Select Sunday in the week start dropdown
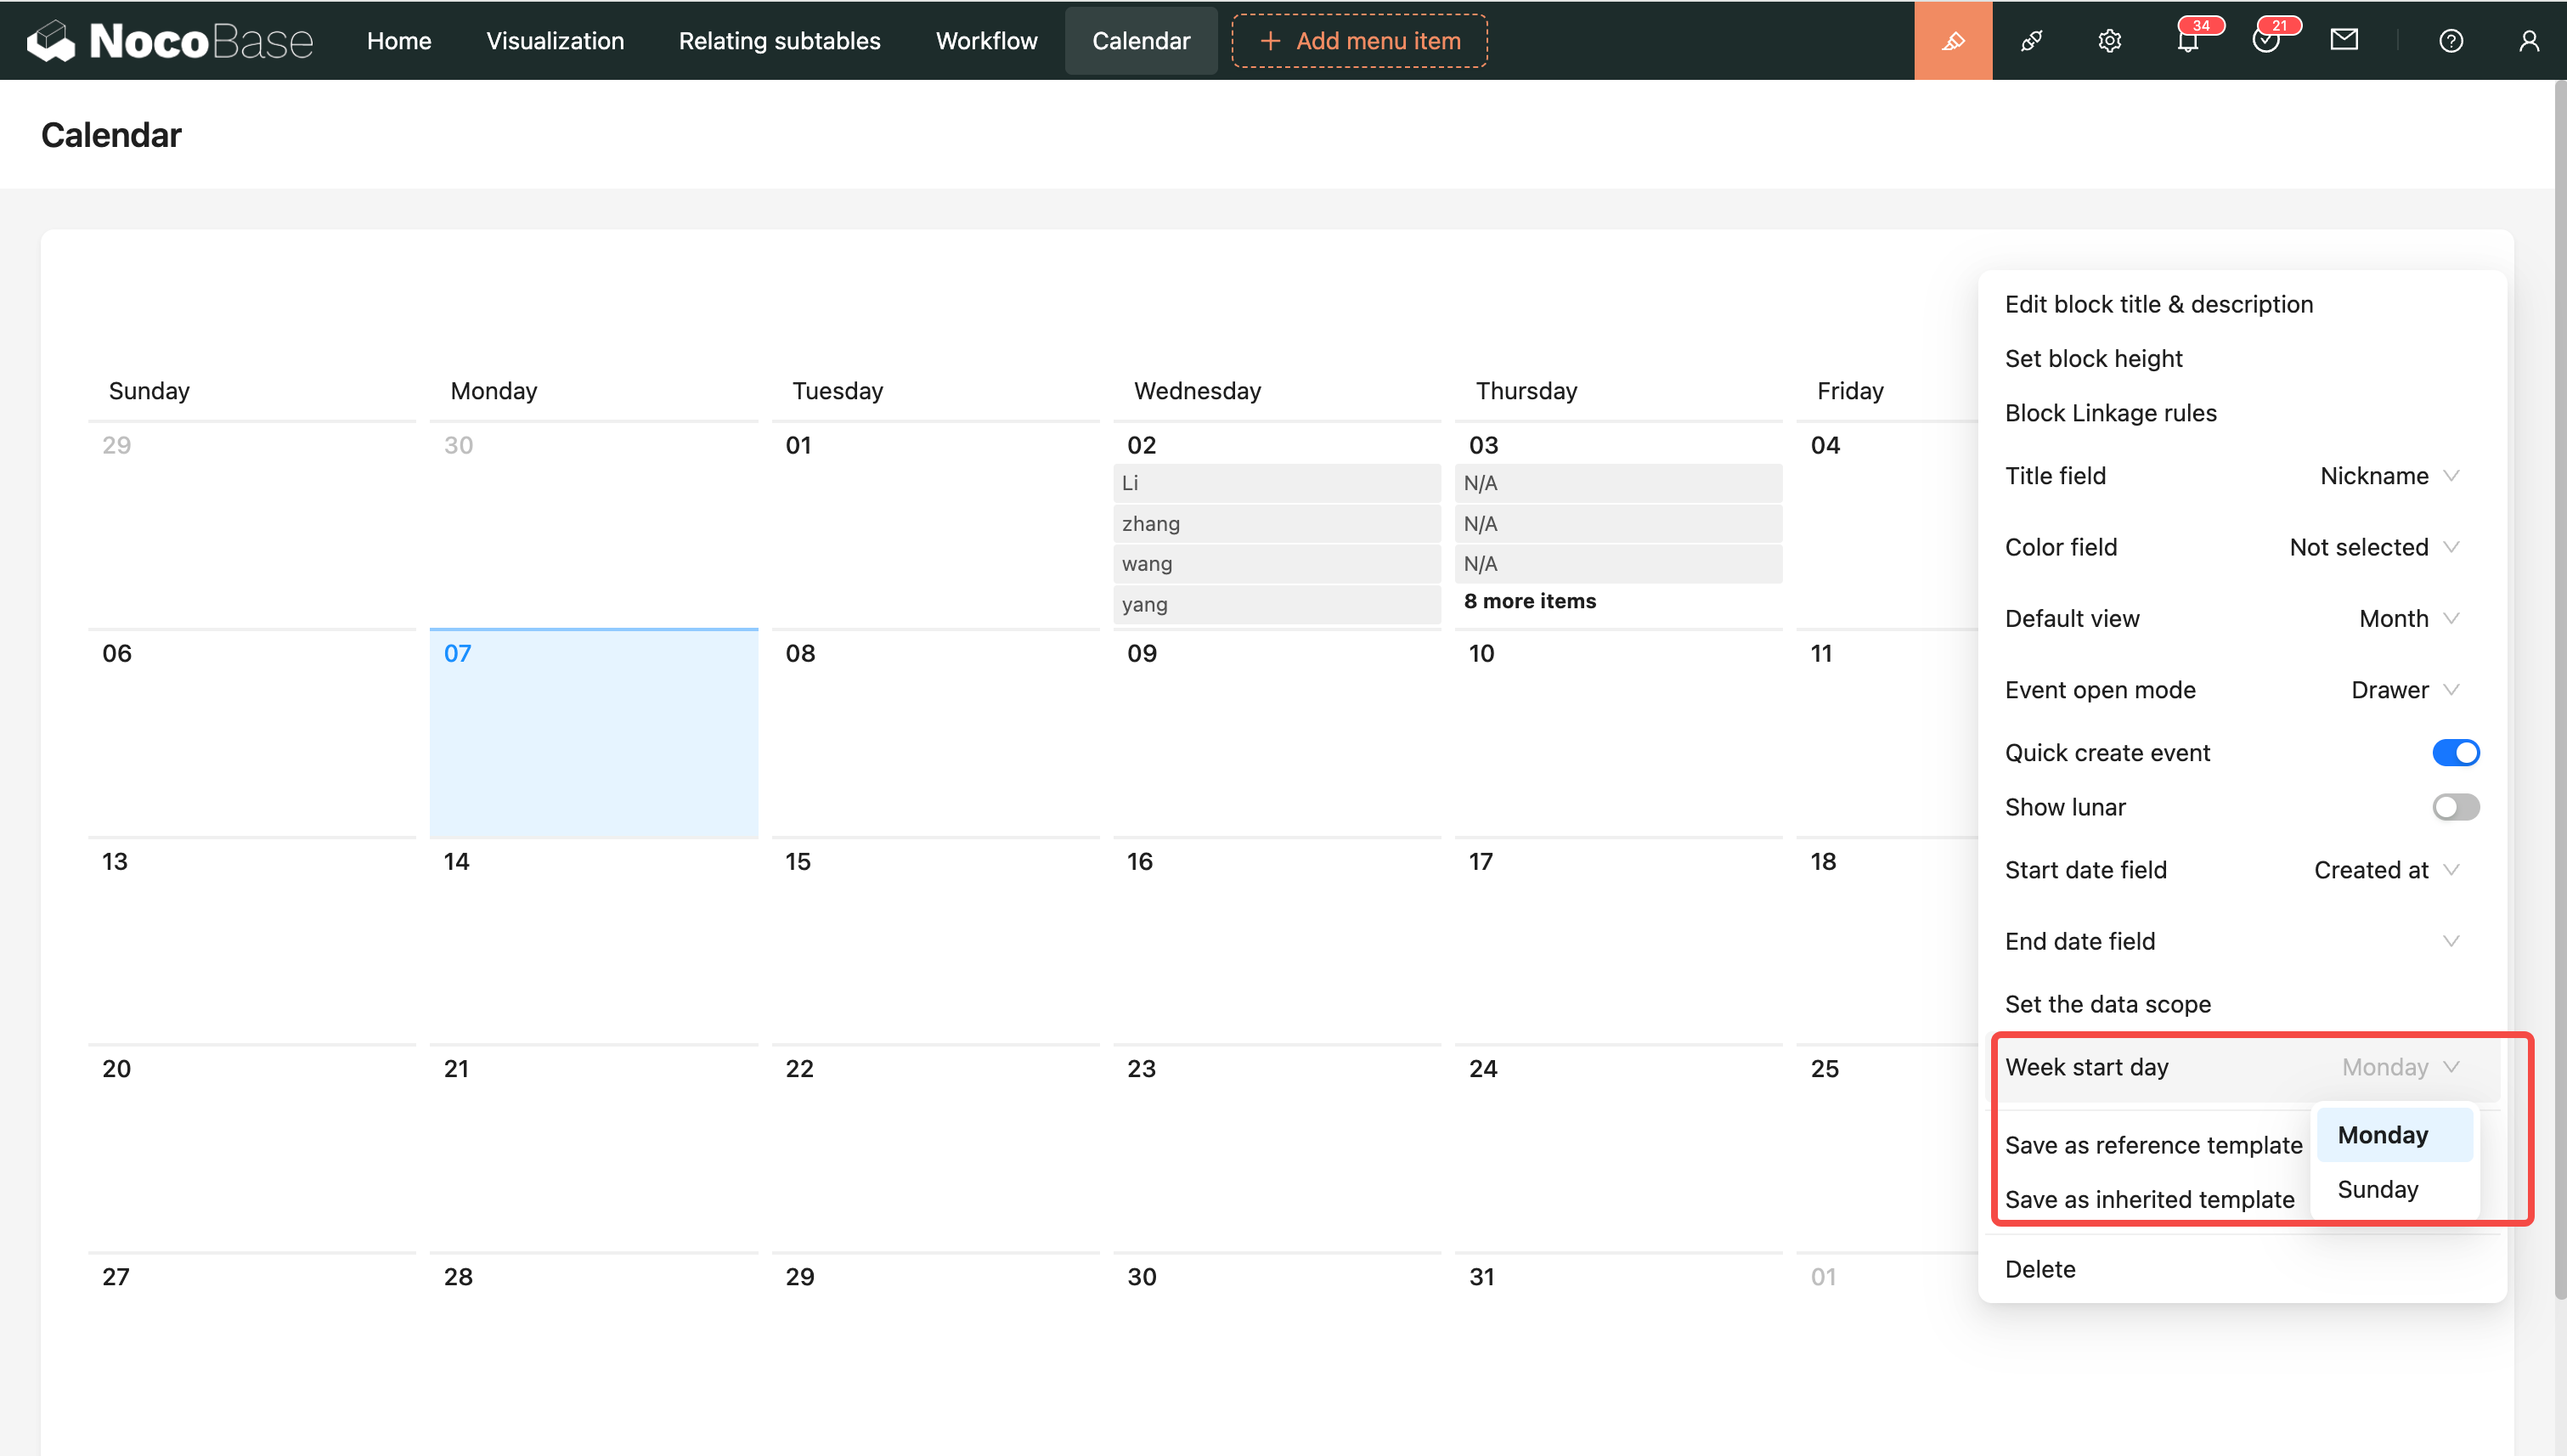Screen dimensions: 2567x1456 [x=2377, y=1189]
